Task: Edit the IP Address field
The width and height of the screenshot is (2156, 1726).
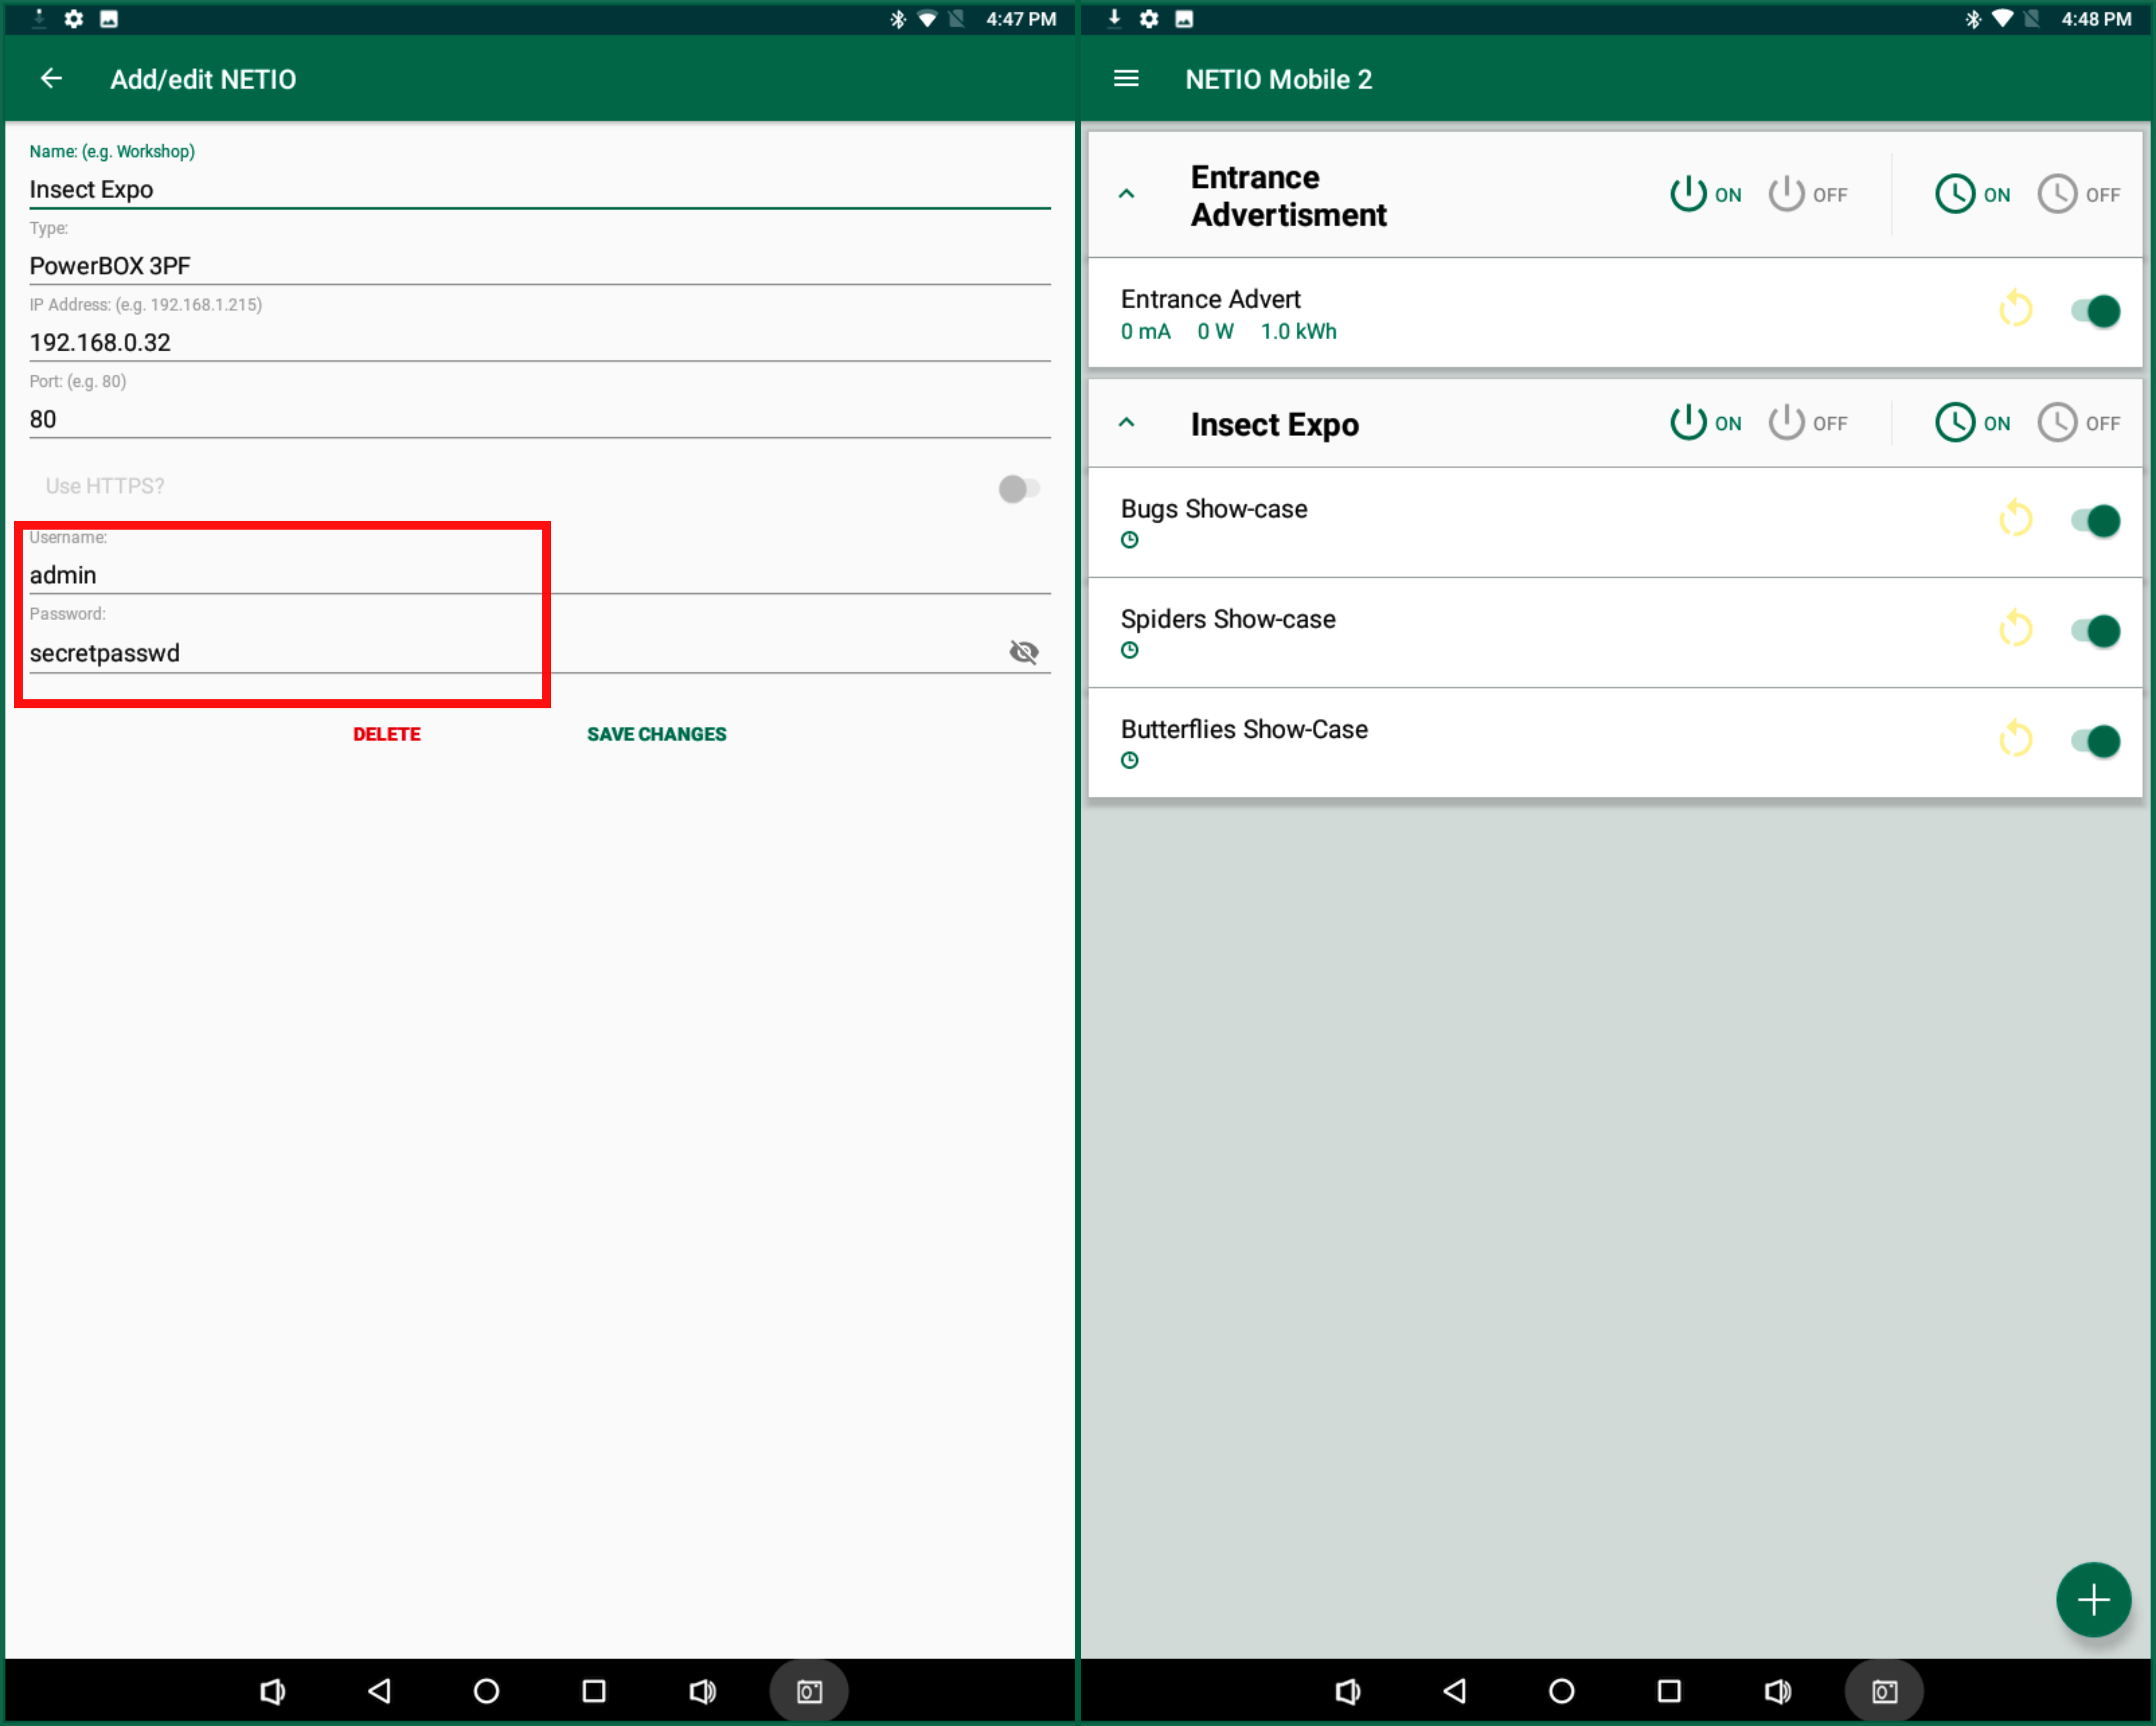Action: point(540,342)
